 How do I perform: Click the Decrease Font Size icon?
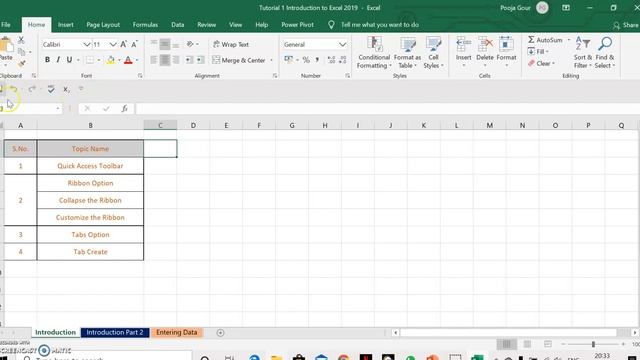pos(134,44)
